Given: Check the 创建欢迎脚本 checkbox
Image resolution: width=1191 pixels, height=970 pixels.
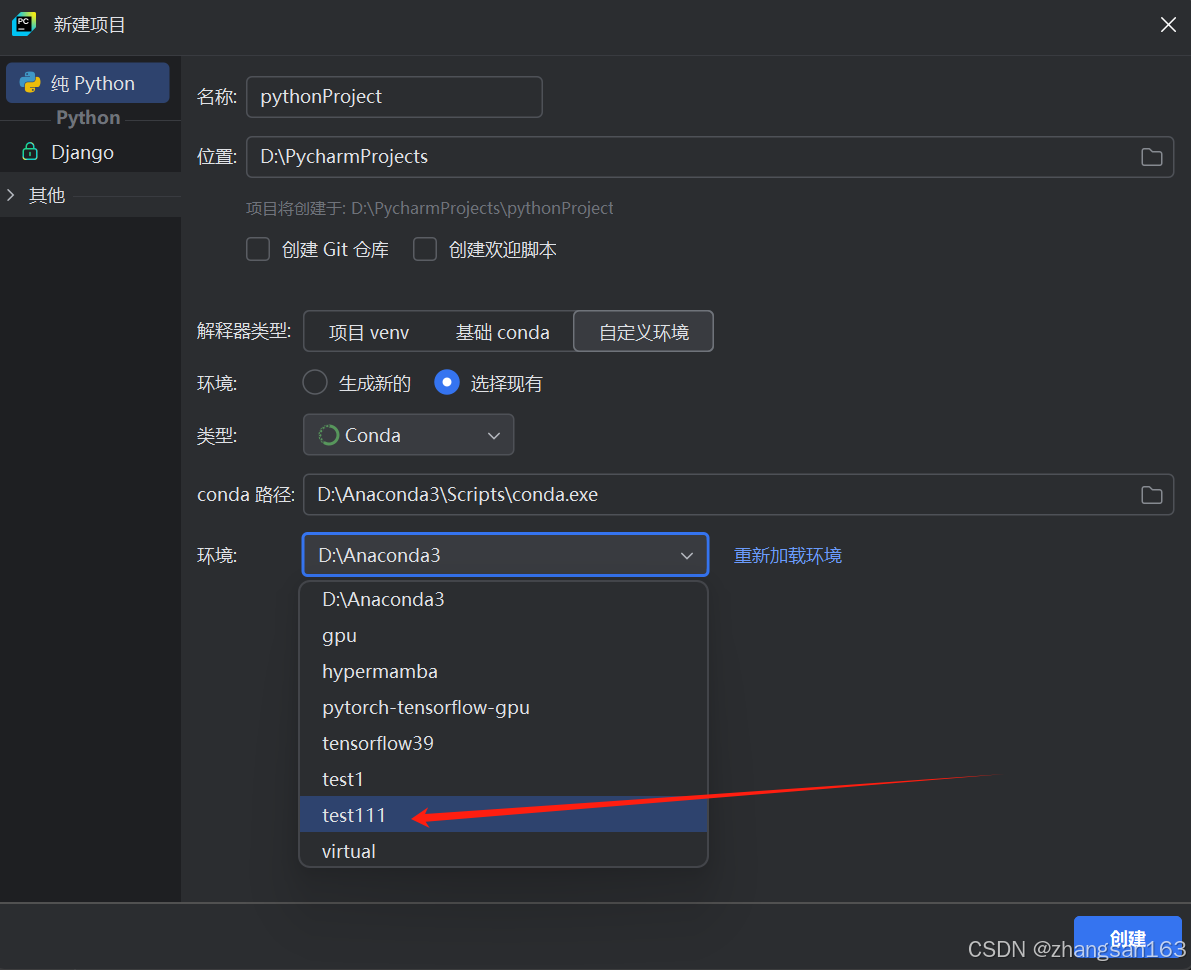Looking at the screenshot, I should (x=425, y=249).
